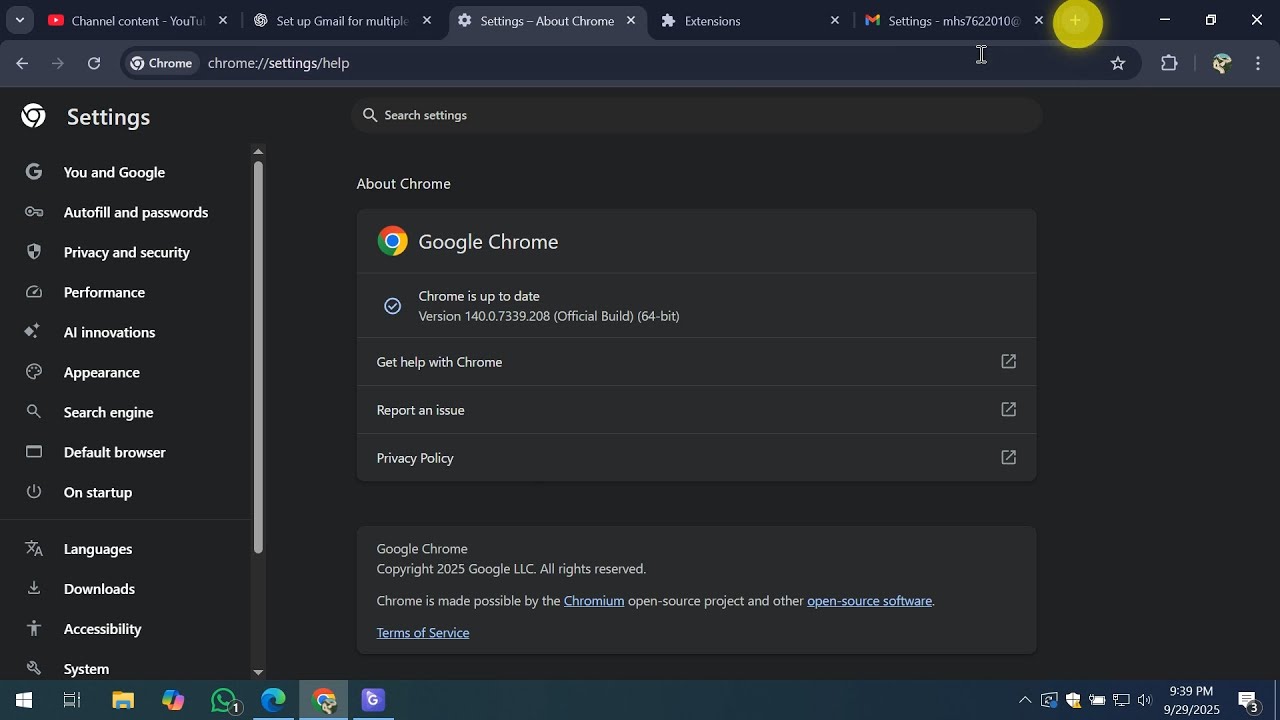Click the Chrome logo beside Settings
The image size is (1280, 720).
33,116
